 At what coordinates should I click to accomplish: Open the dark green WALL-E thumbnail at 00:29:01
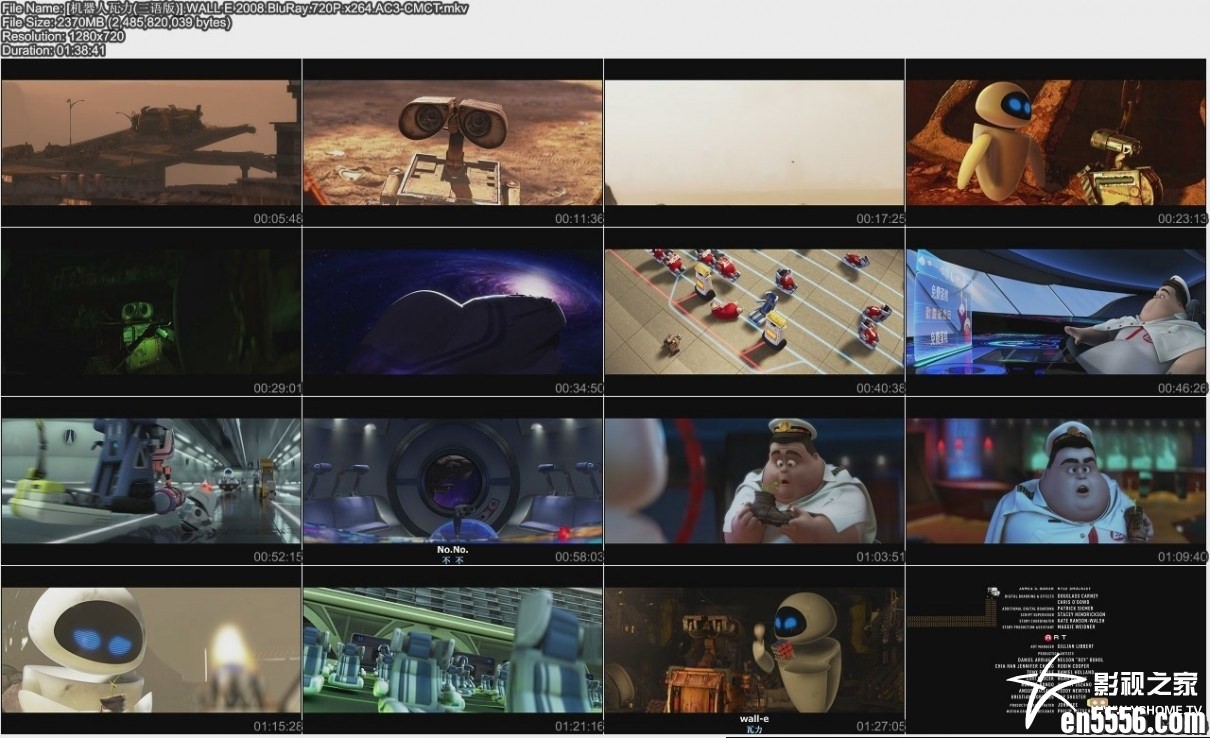point(151,312)
